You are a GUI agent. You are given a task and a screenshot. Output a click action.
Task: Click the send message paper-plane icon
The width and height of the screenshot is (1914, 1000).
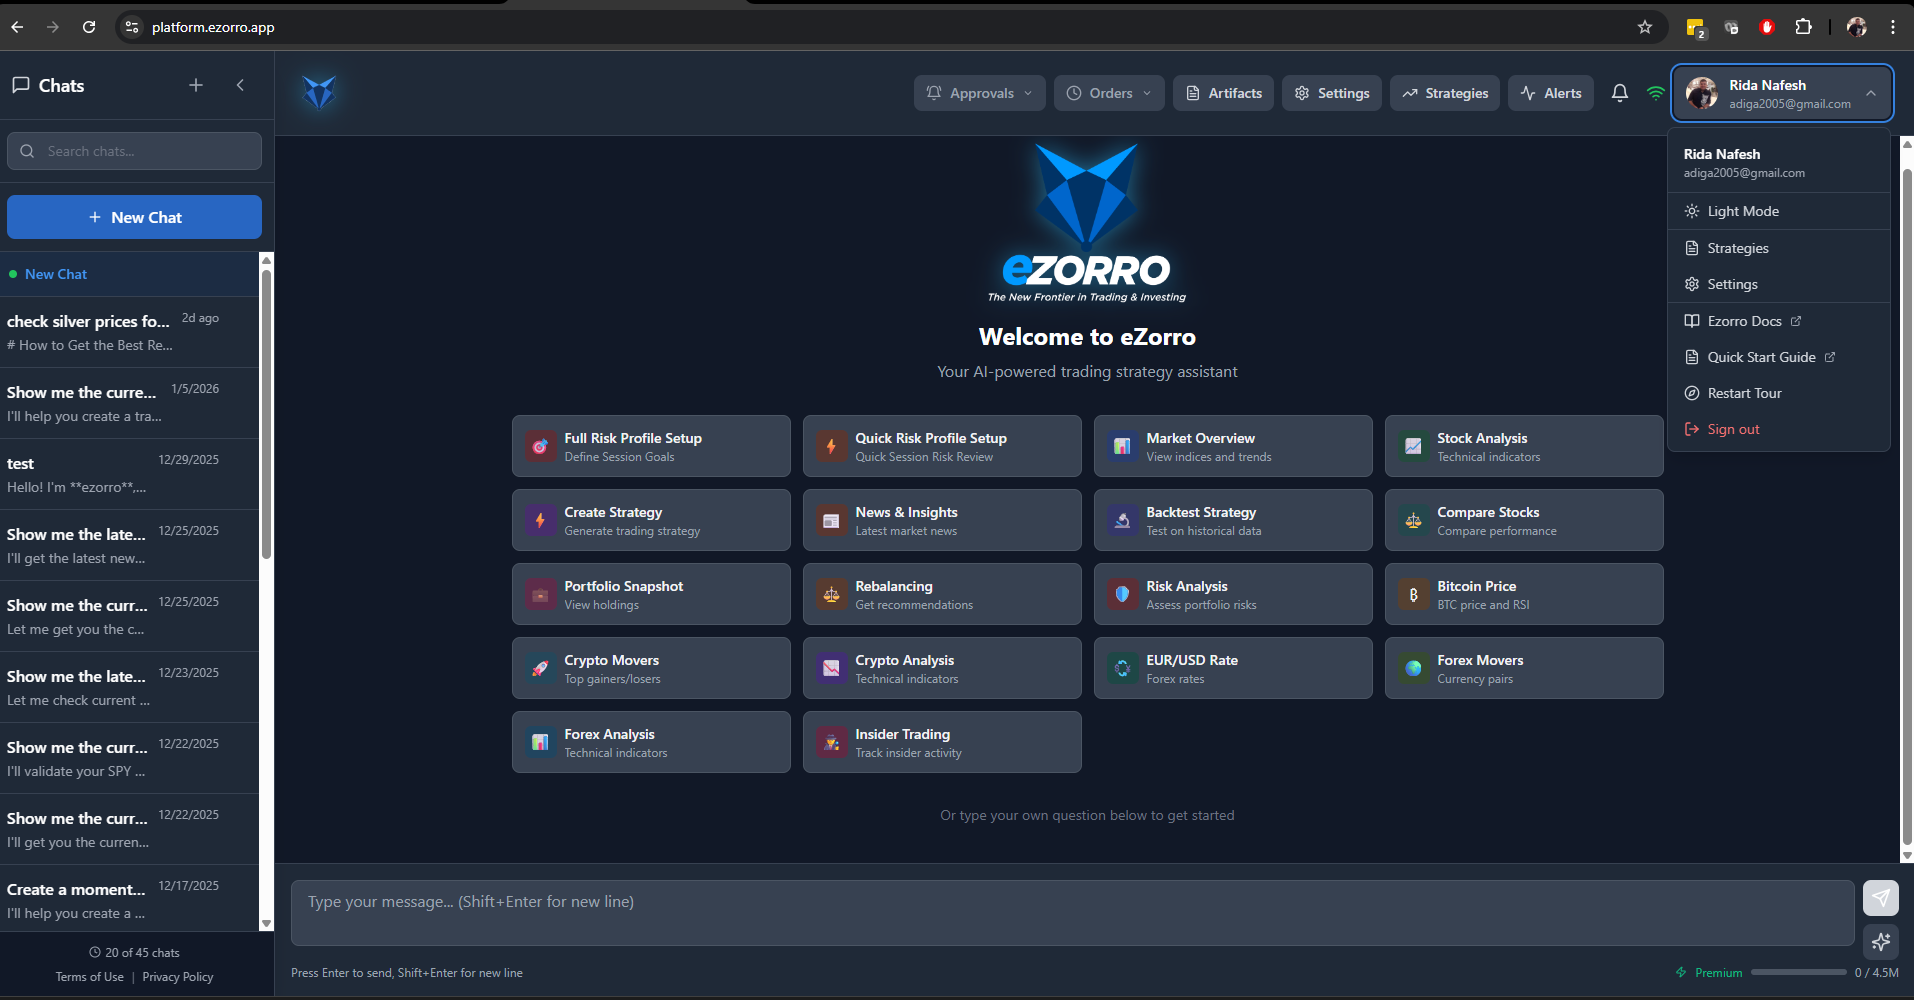[x=1881, y=897]
